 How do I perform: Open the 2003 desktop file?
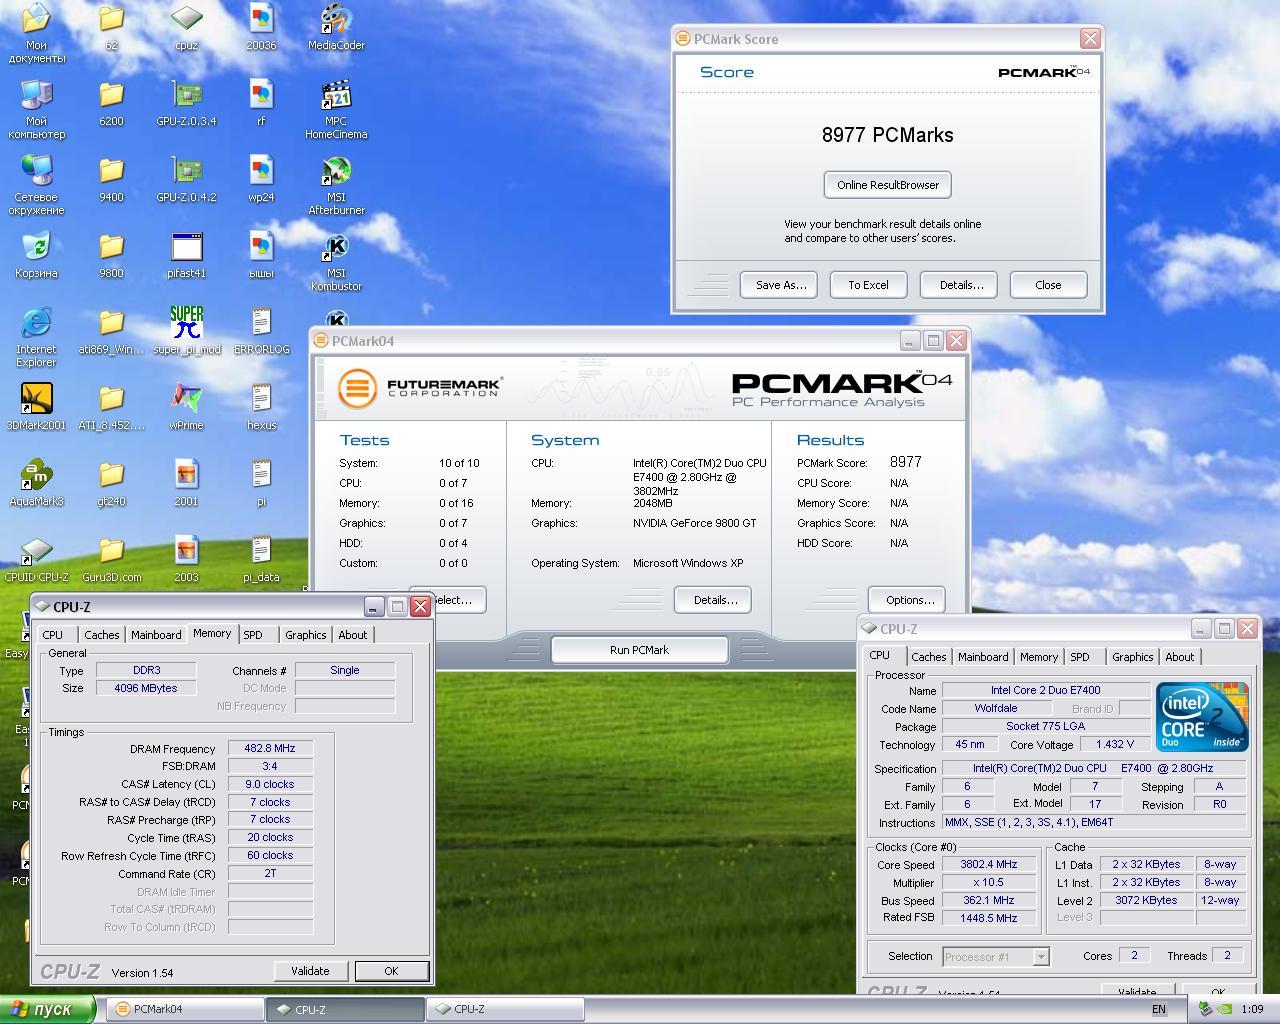pos(186,559)
